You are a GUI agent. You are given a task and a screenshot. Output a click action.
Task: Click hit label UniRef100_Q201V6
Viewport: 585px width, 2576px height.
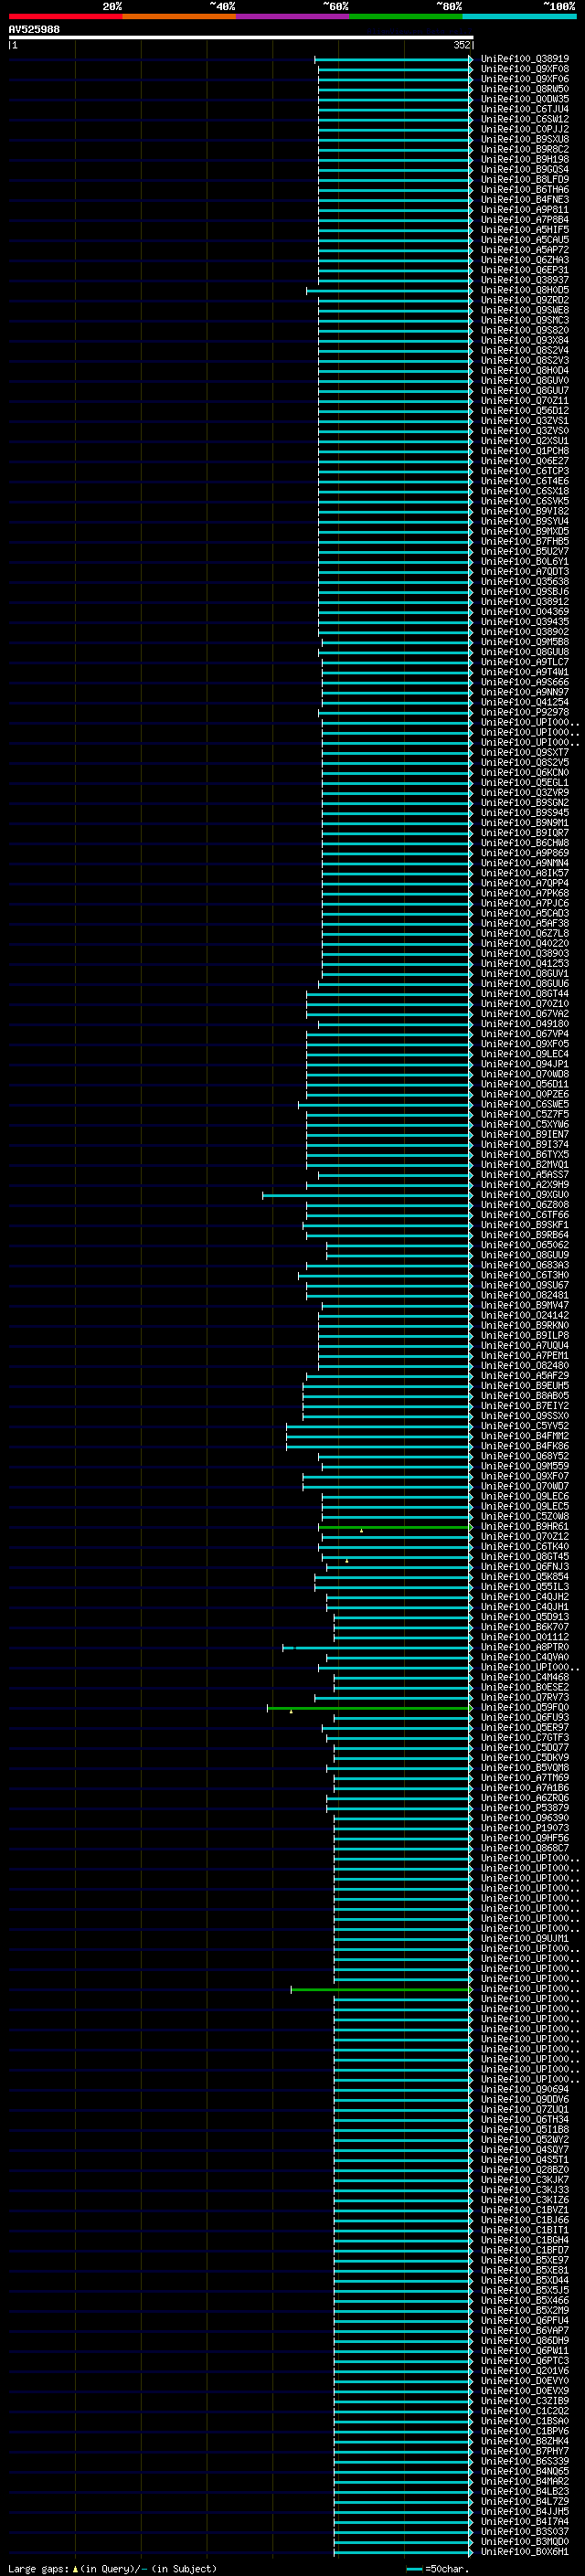tap(525, 2370)
